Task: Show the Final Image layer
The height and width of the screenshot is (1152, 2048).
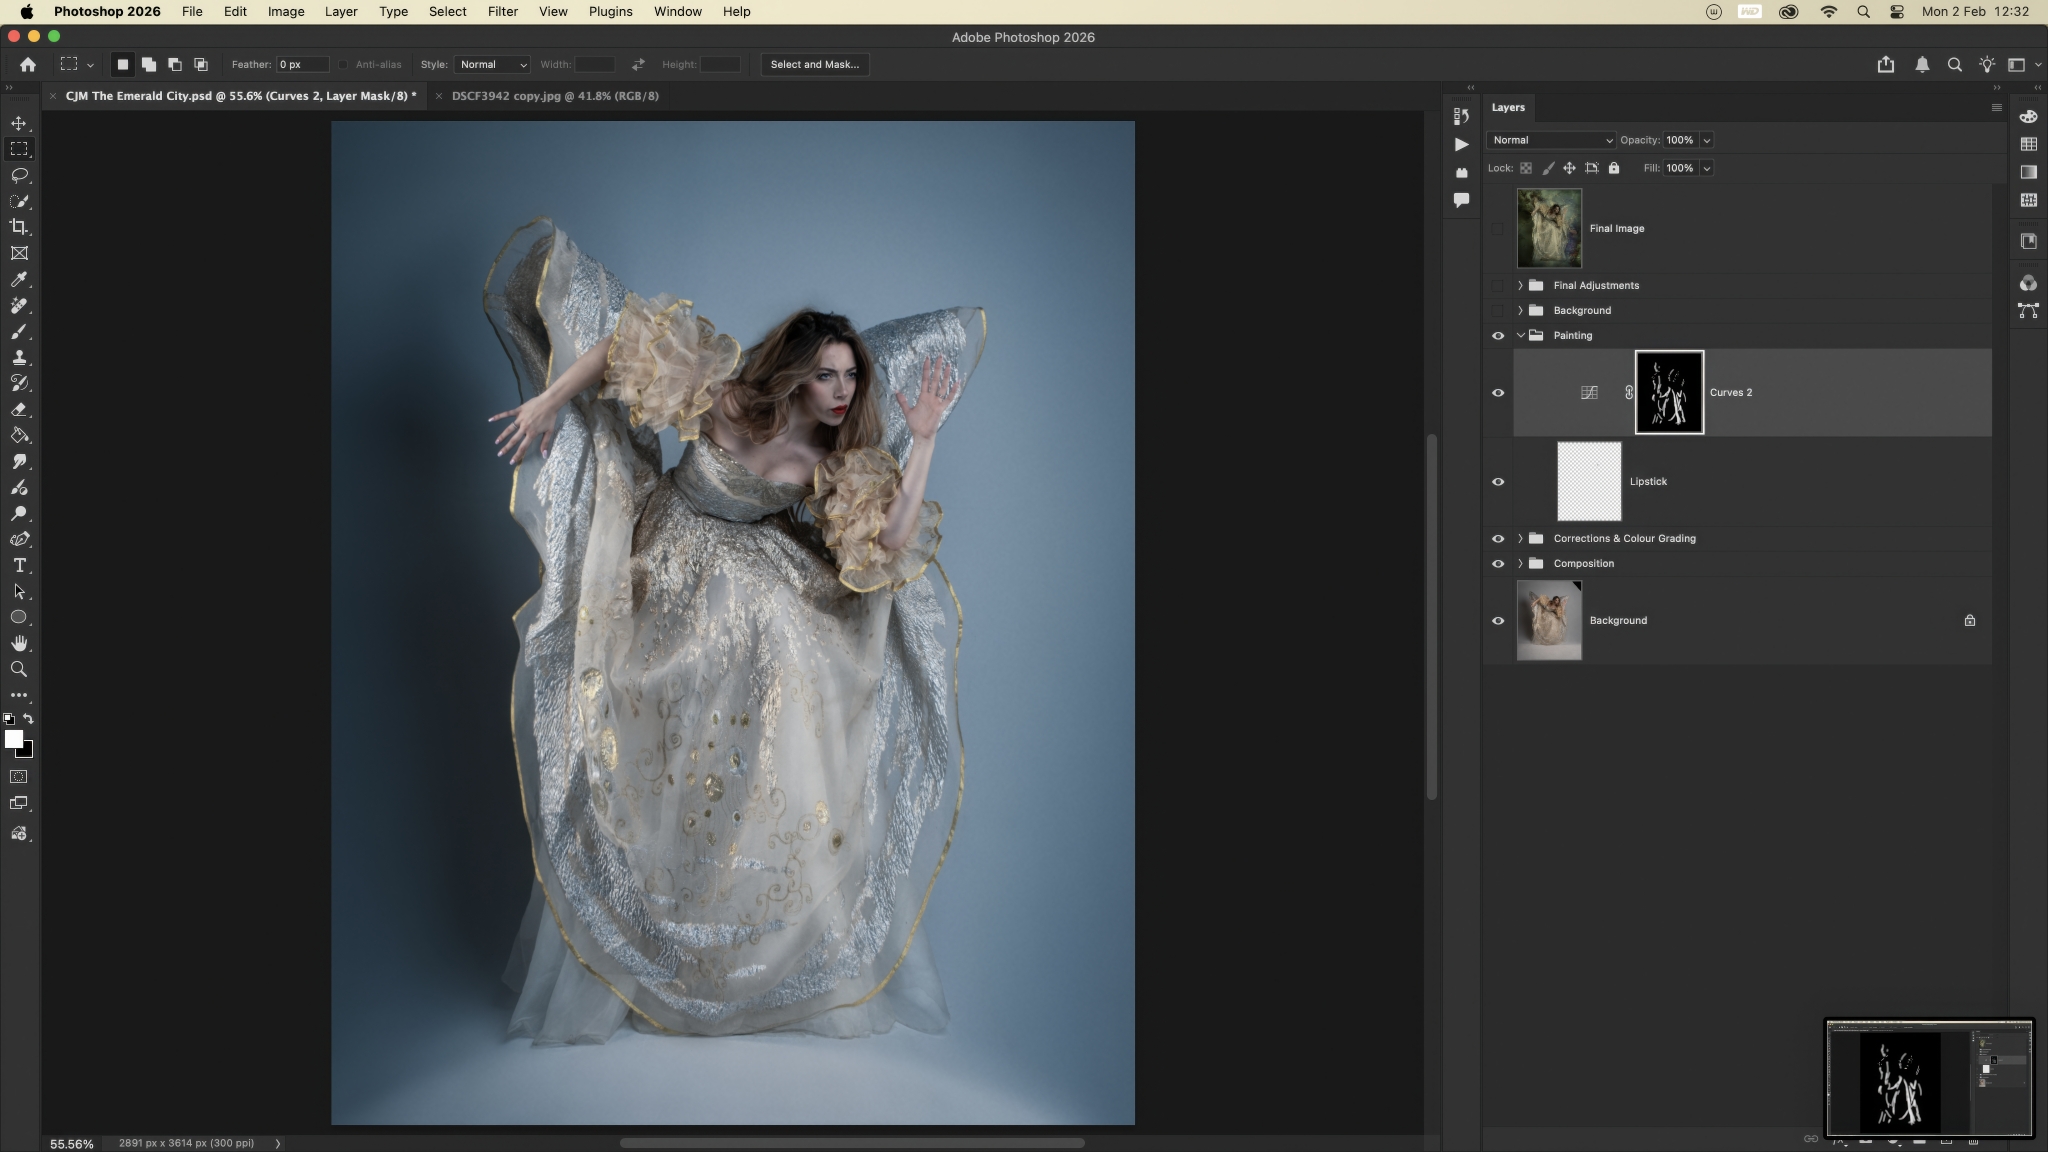Action: coord(1497,229)
